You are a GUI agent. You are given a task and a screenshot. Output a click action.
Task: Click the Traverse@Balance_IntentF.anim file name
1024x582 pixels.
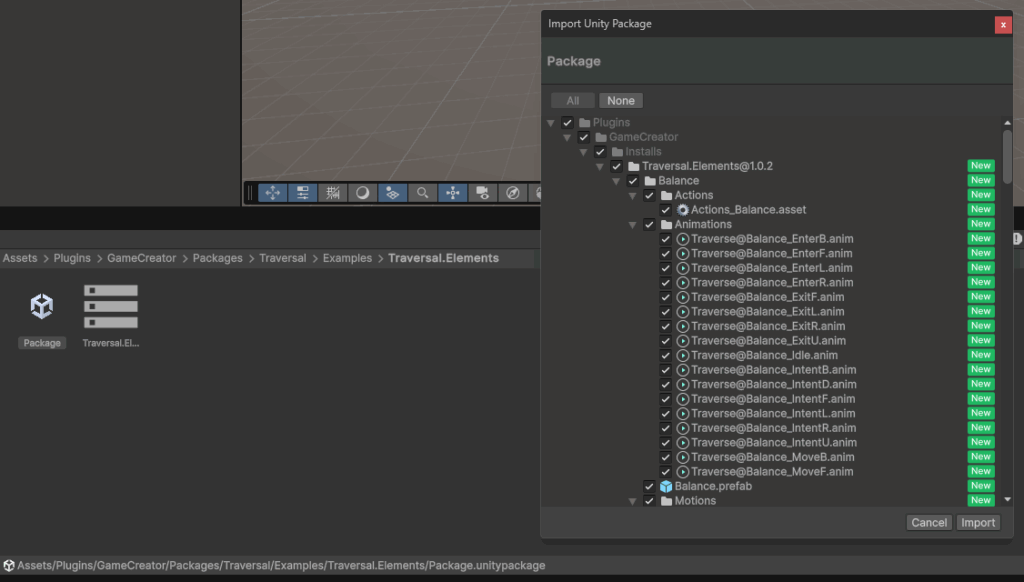point(773,399)
